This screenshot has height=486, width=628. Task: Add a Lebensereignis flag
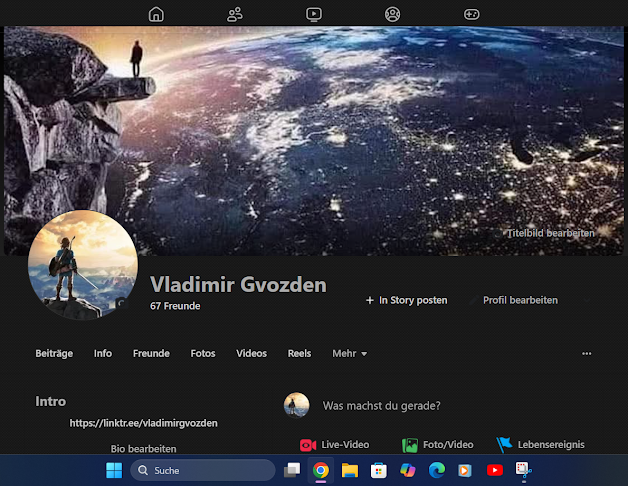tap(540, 445)
